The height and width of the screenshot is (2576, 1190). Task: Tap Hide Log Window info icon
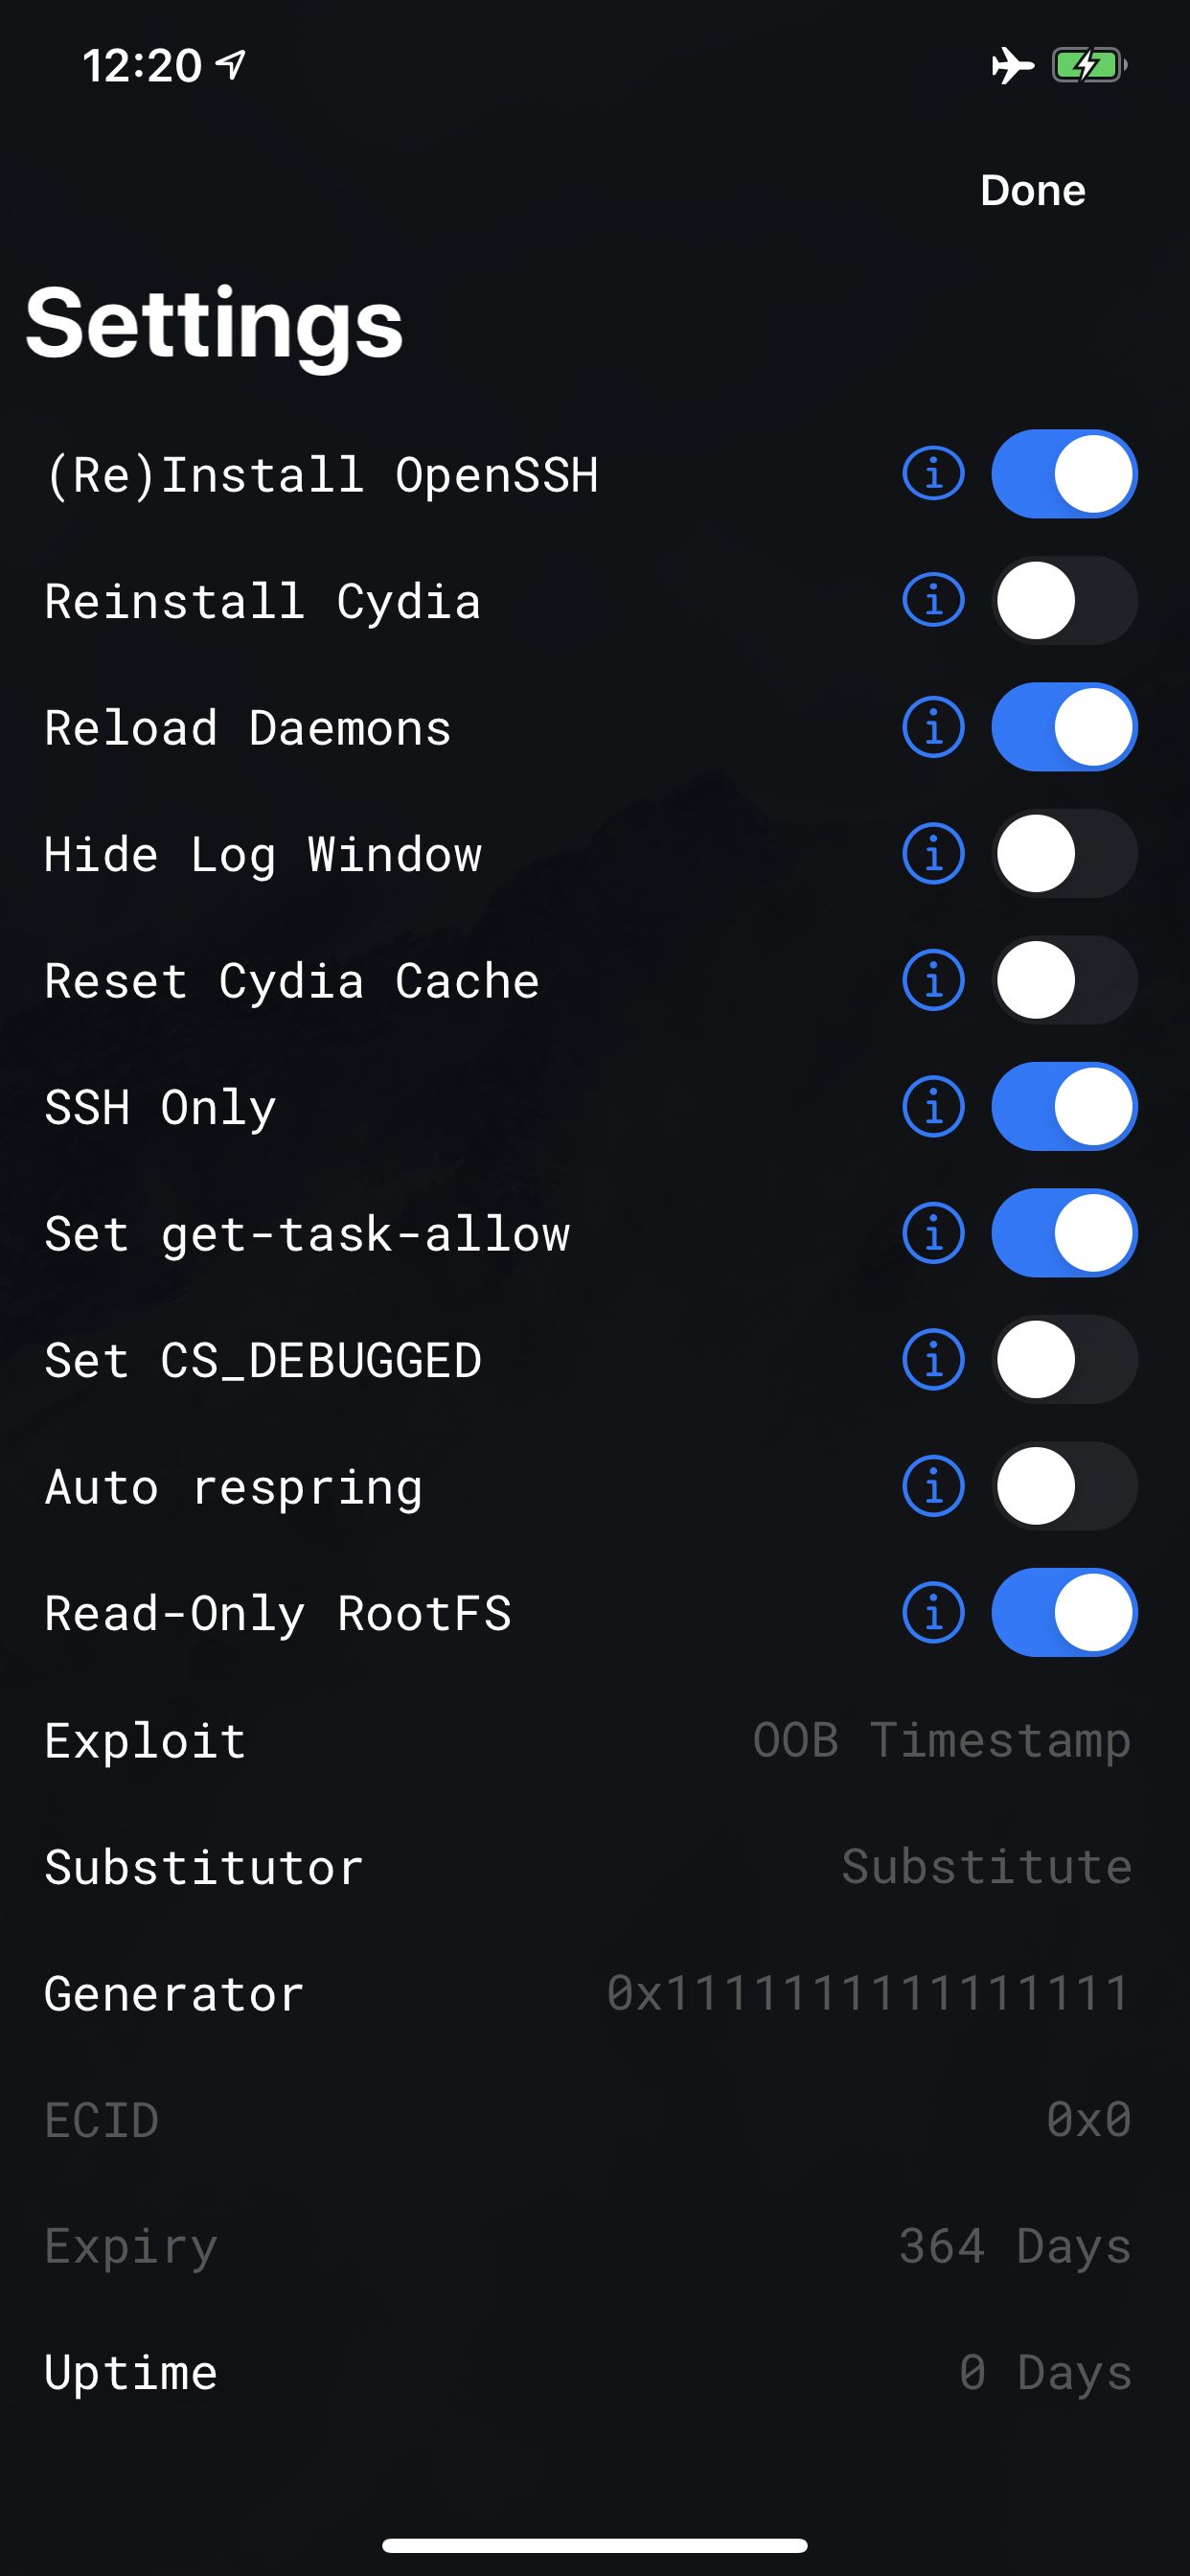coord(933,853)
